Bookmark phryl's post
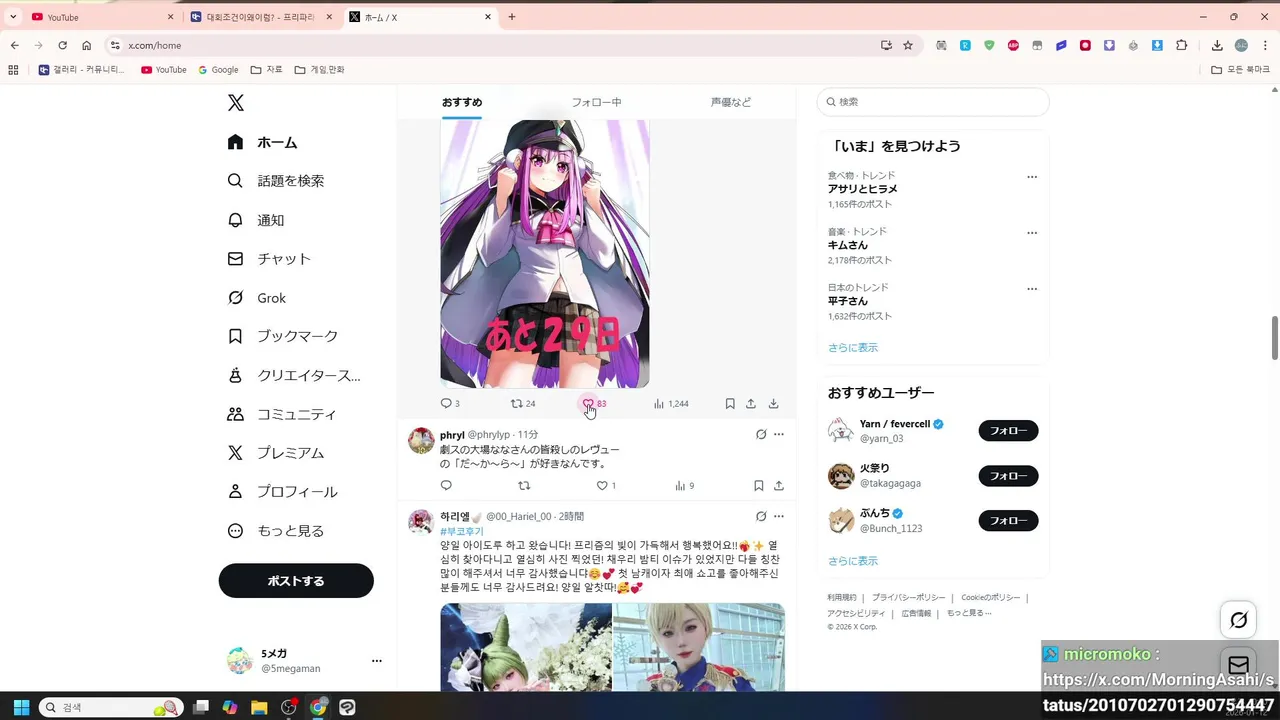 (x=759, y=486)
